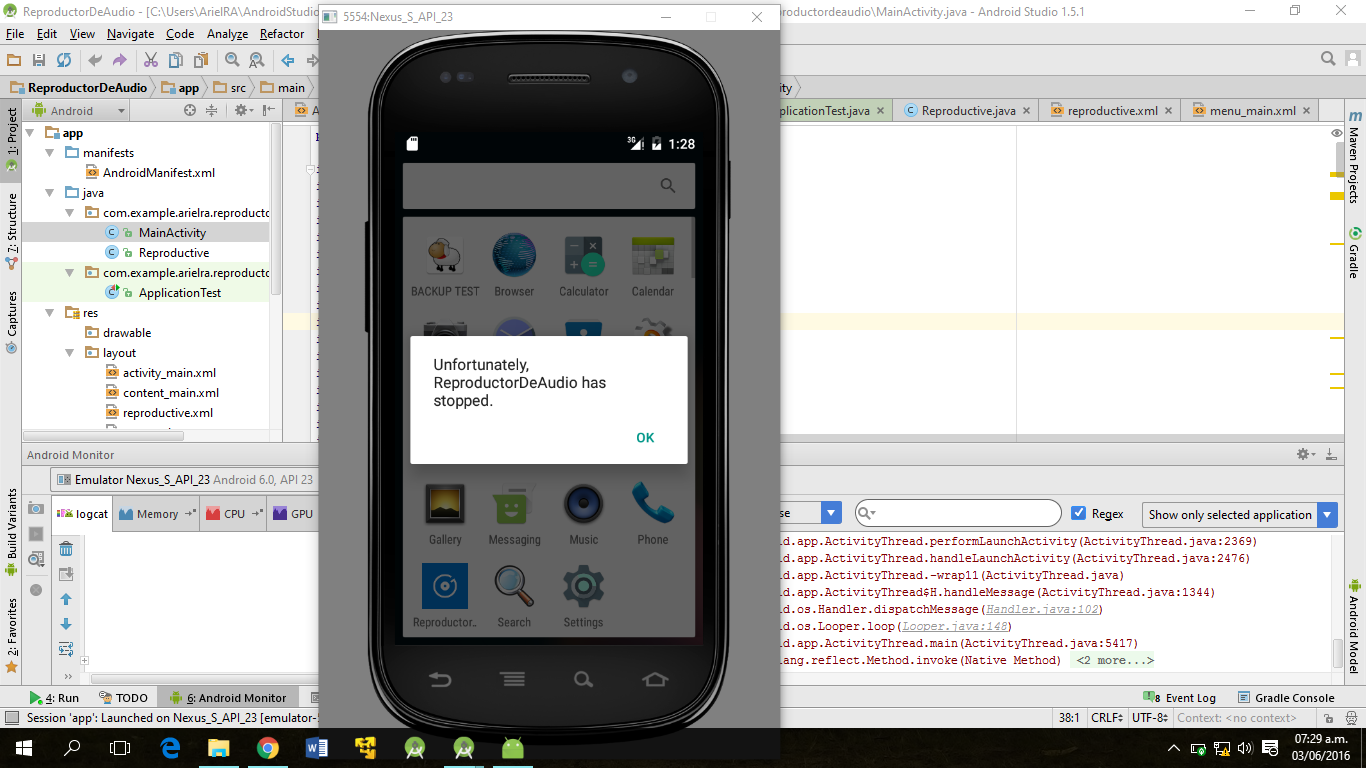
Task: Open the Gradle Console tool window
Action: click(x=1286, y=698)
